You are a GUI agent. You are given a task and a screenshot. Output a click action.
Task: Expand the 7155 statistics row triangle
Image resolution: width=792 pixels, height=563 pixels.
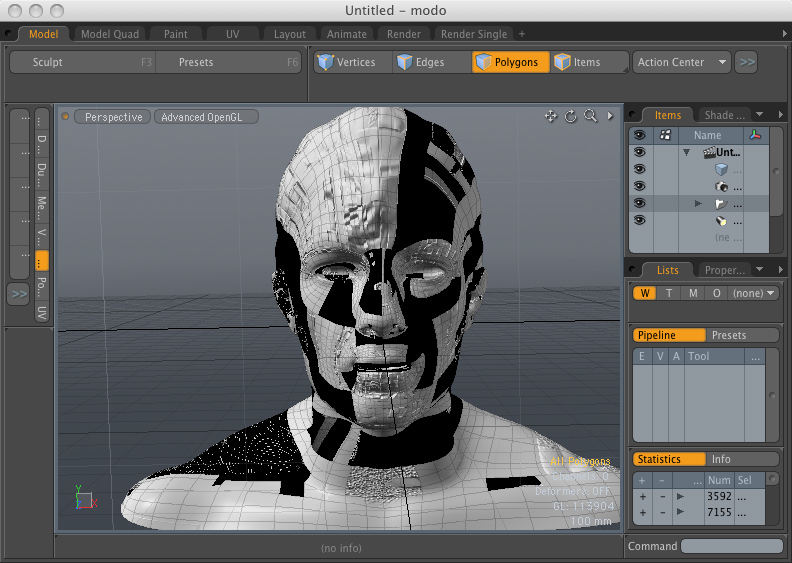coord(680,513)
